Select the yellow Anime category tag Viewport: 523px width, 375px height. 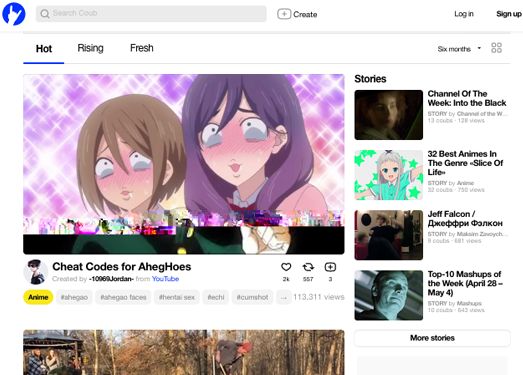point(38,297)
